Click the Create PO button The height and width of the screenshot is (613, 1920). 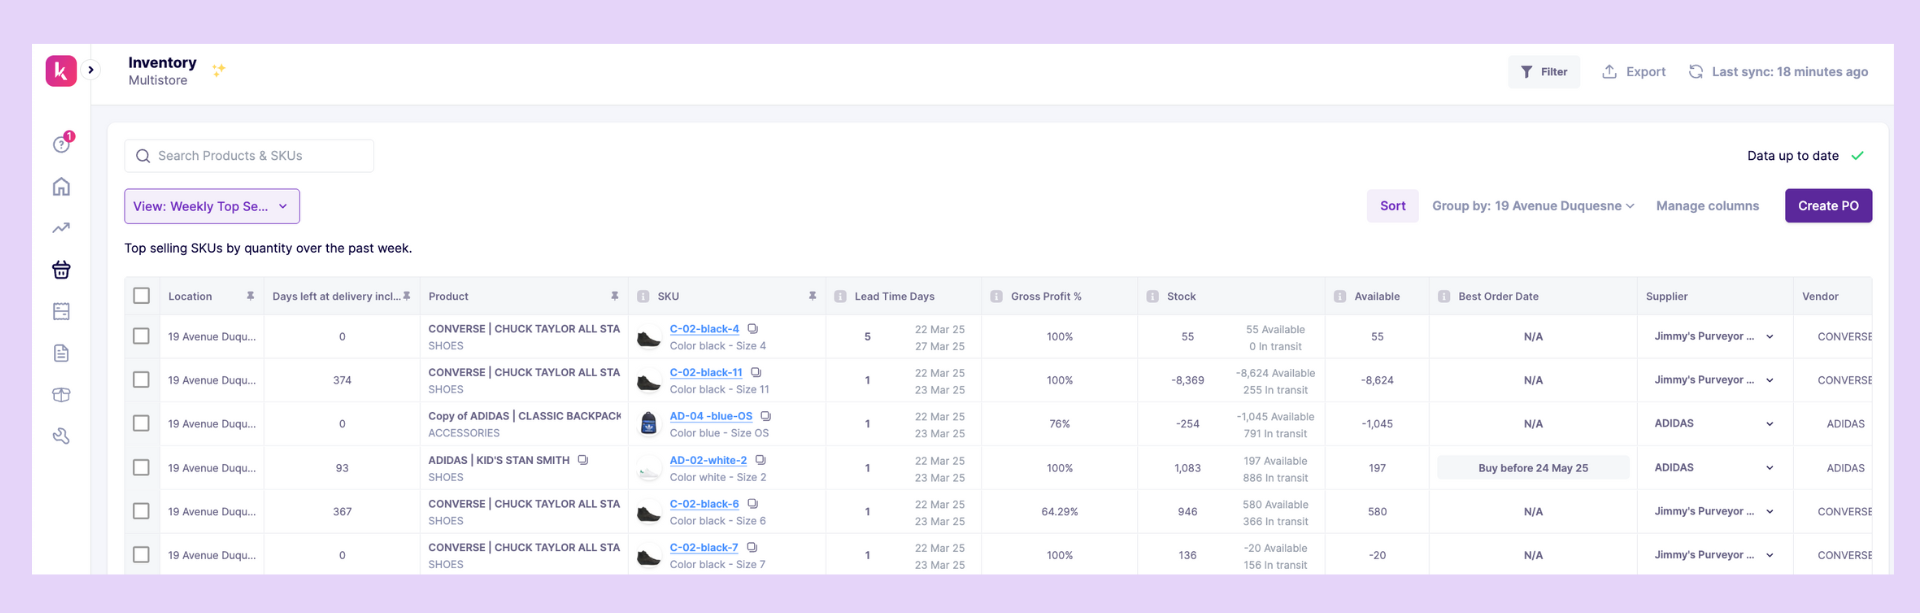point(1828,206)
